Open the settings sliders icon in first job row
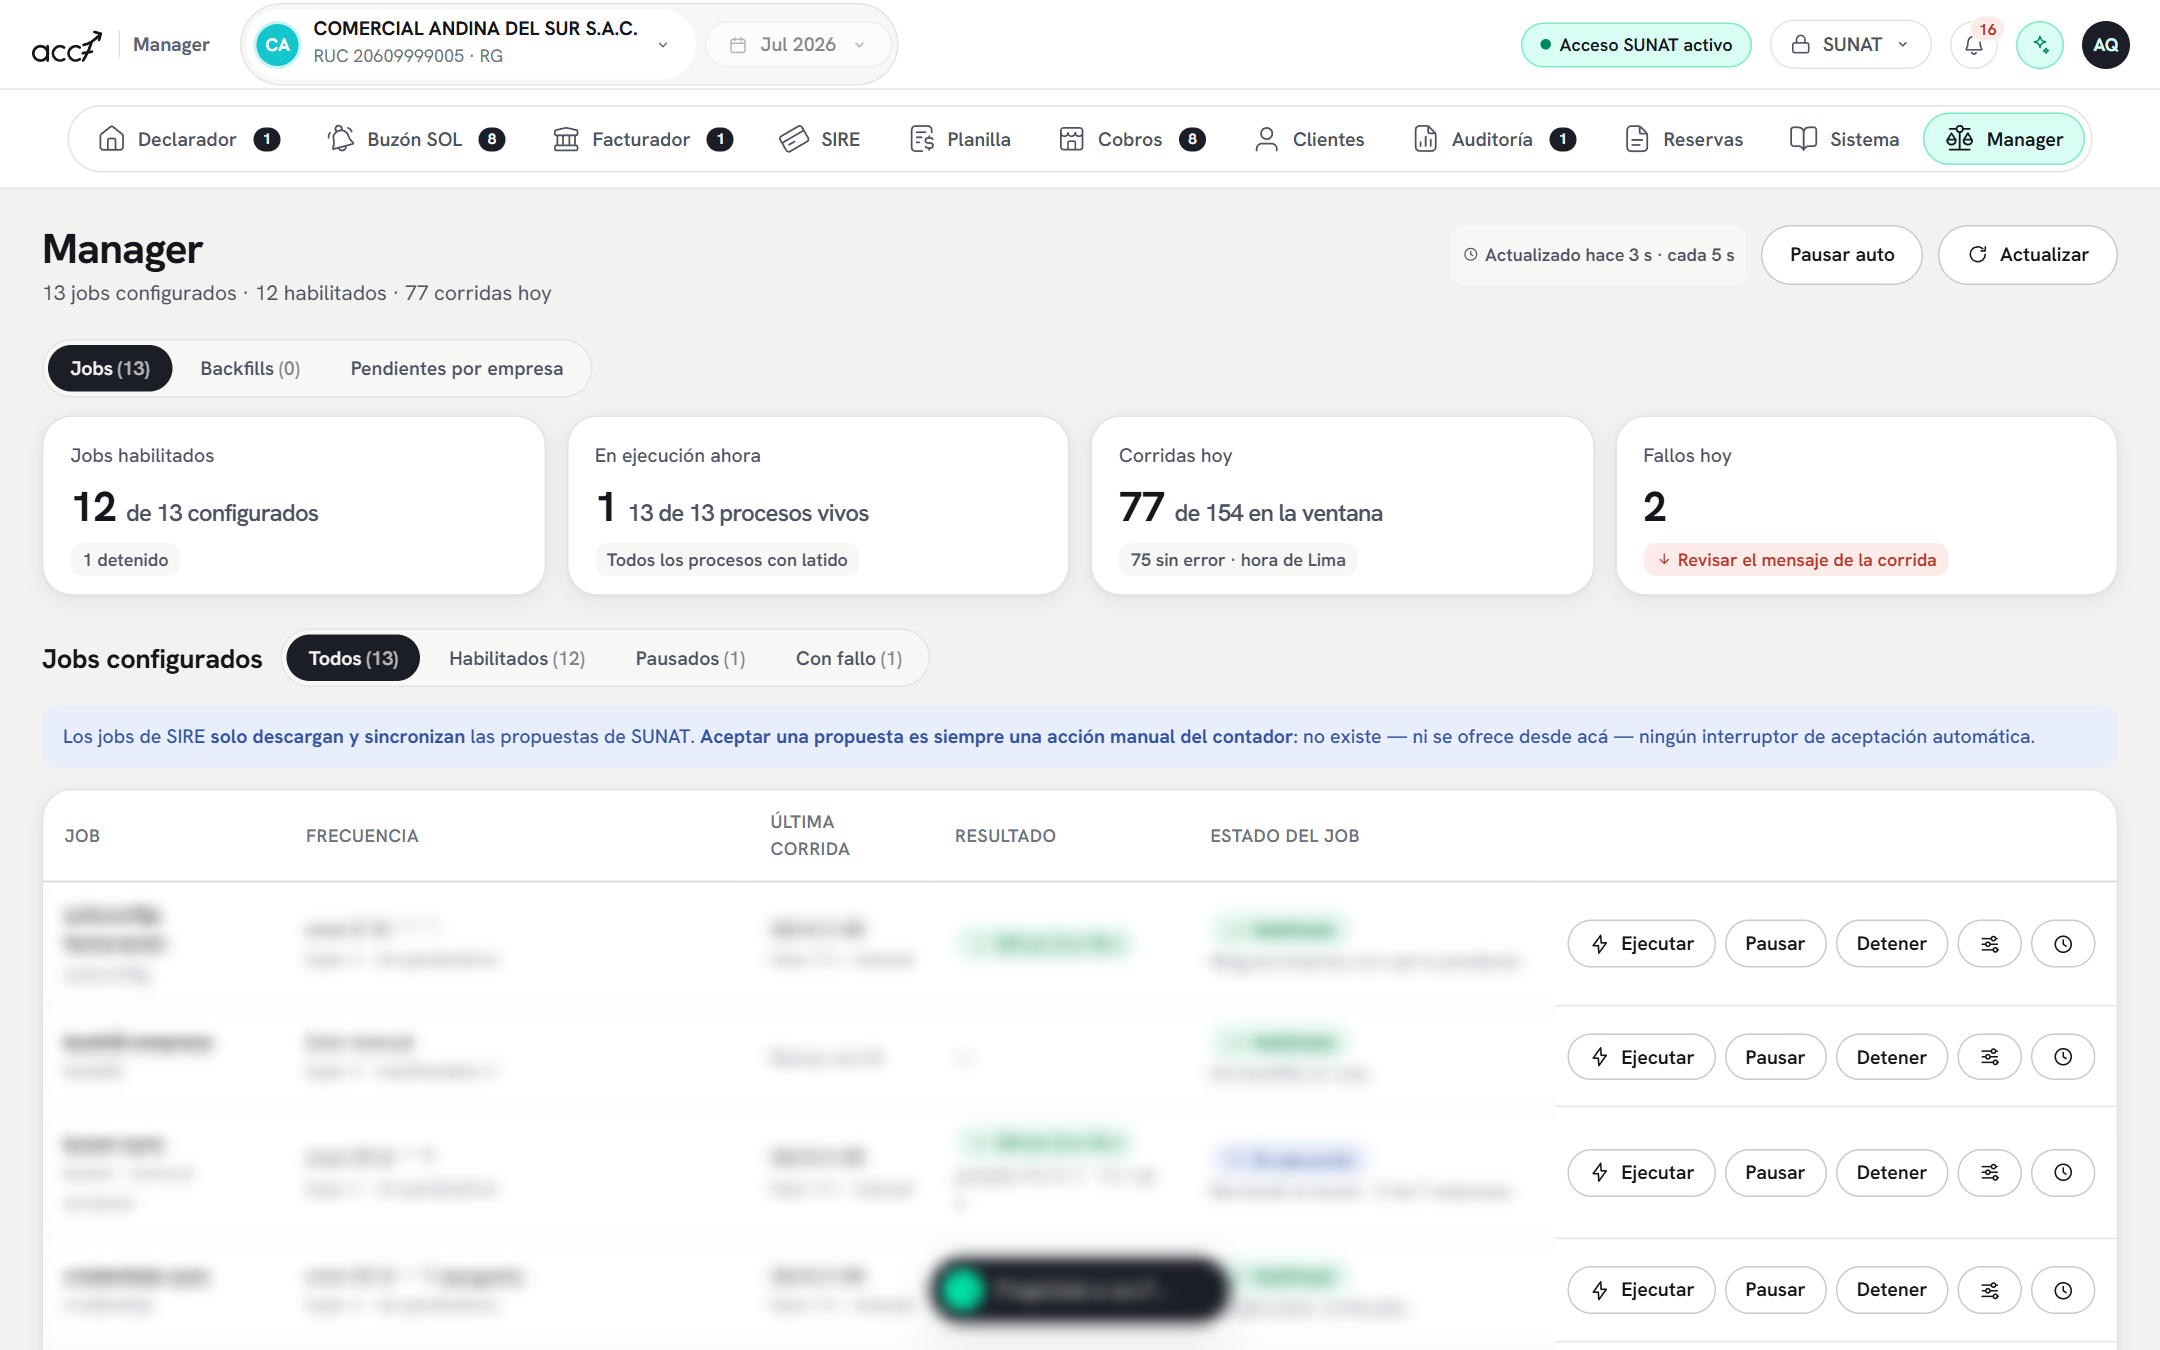 (1990, 944)
